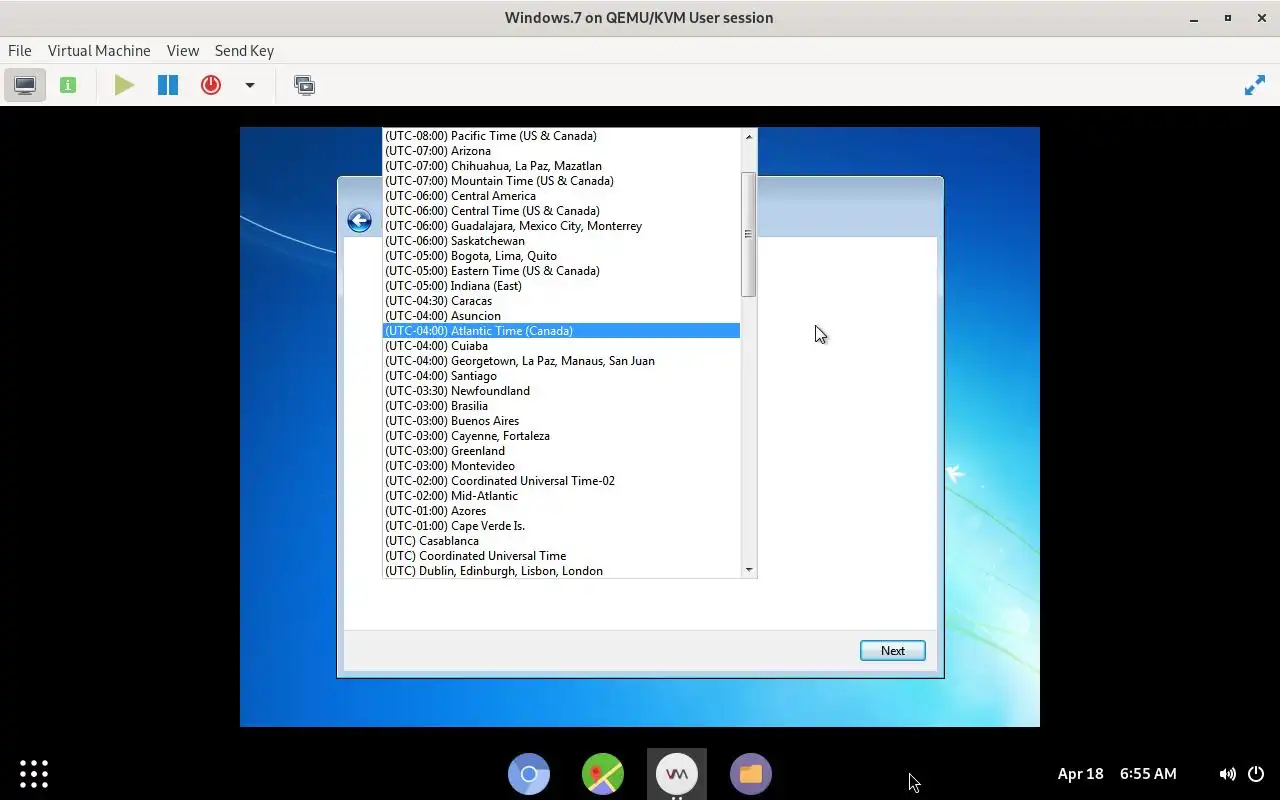Select Cayenne, Fortaleza

561,435
